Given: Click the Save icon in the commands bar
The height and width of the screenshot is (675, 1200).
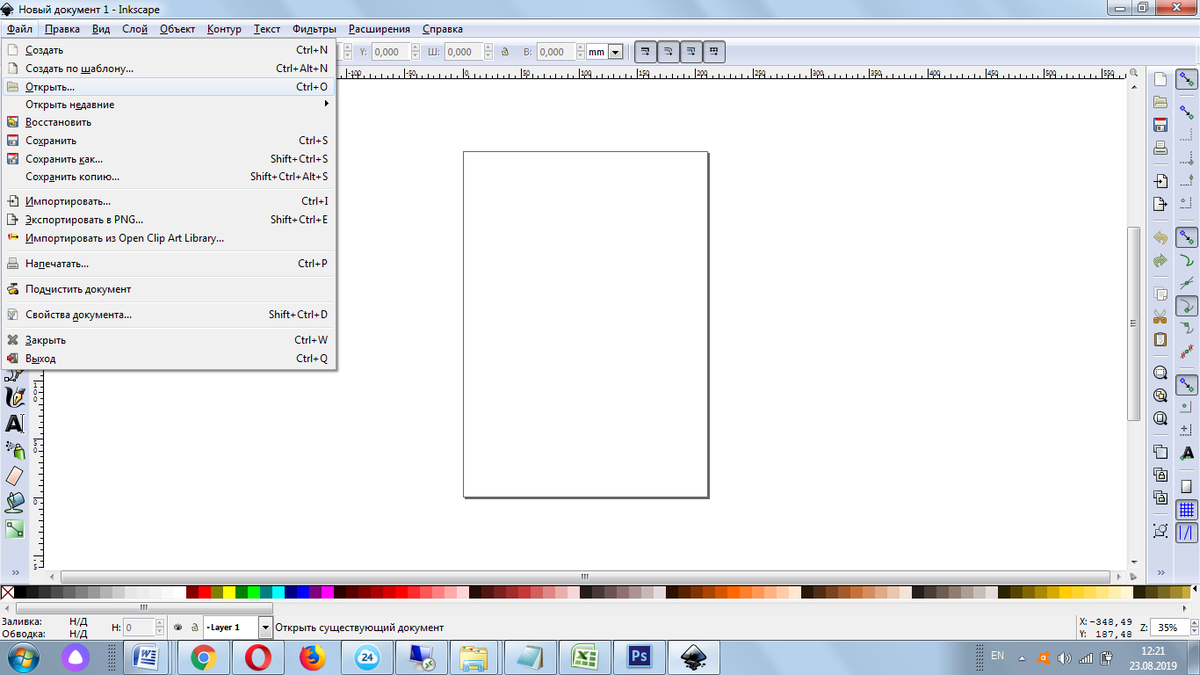Looking at the screenshot, I should [x=1160, y=125].
